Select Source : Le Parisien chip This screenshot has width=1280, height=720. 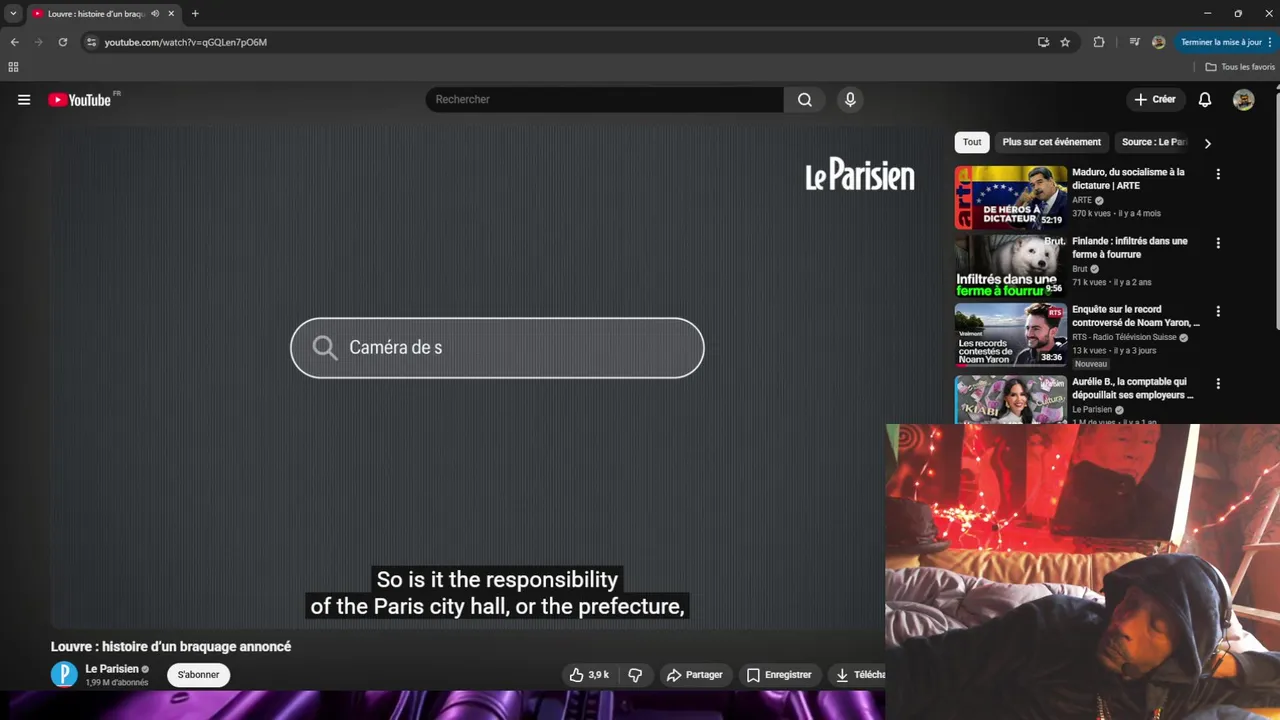click(x=1153, y=142)
